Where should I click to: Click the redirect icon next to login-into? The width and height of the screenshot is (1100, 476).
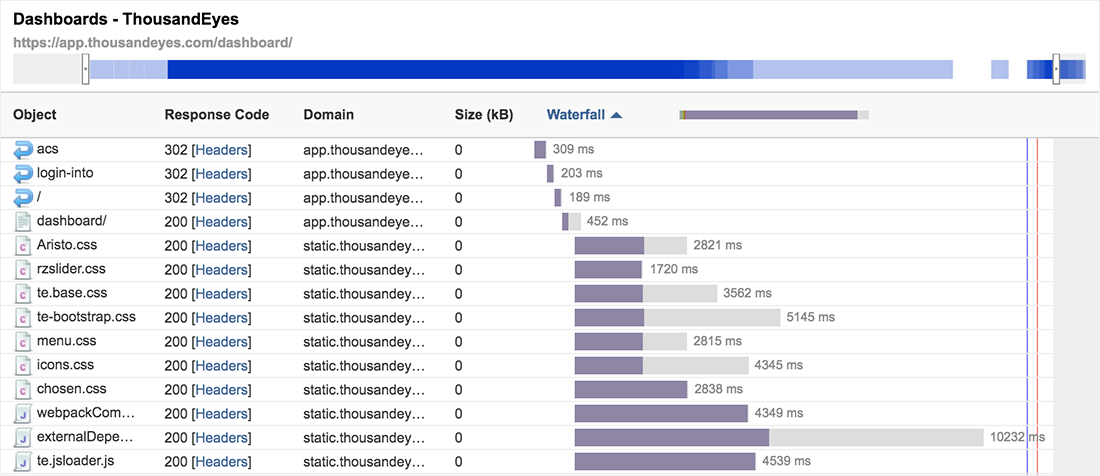click(23, 174)
